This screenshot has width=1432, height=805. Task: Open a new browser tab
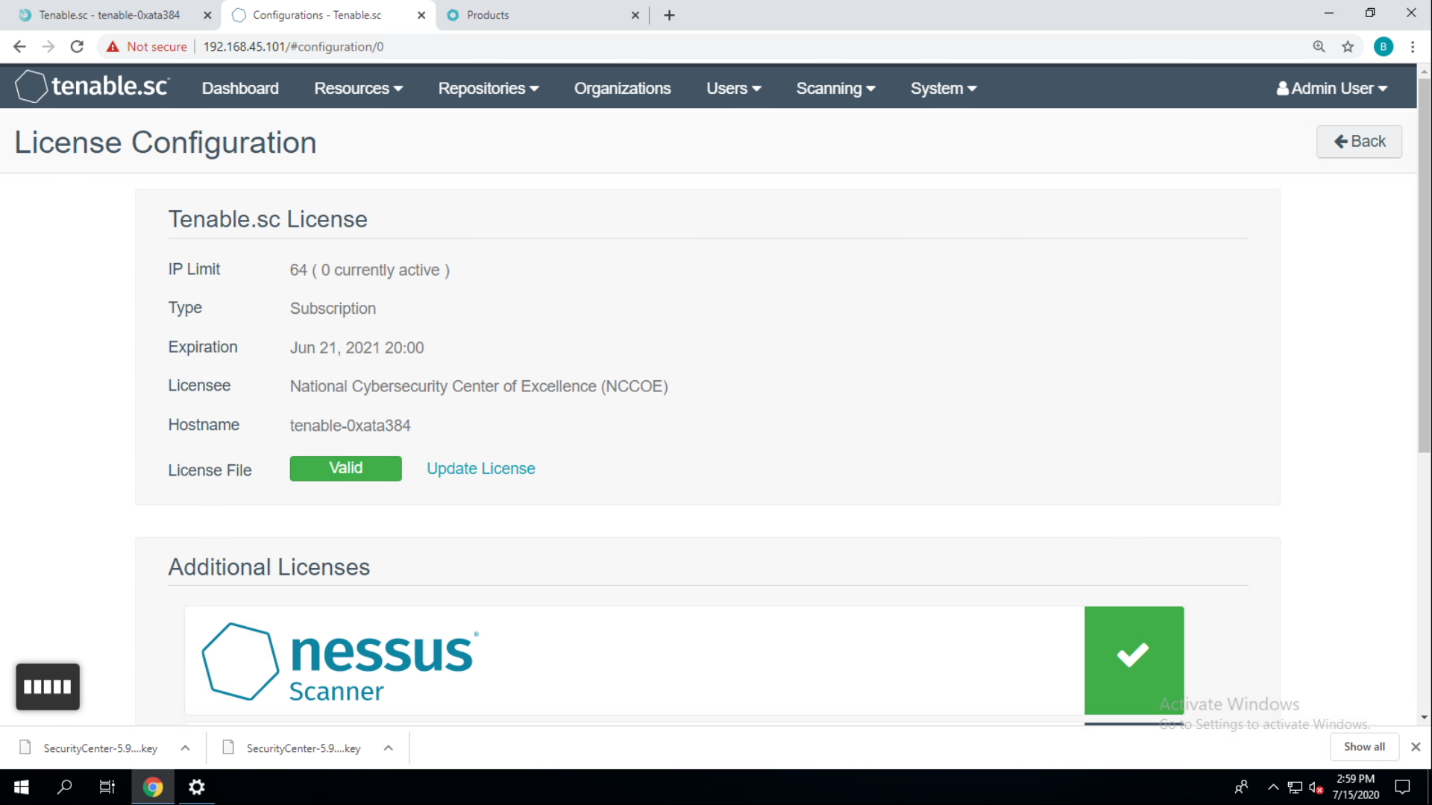[x=669, y=15]
